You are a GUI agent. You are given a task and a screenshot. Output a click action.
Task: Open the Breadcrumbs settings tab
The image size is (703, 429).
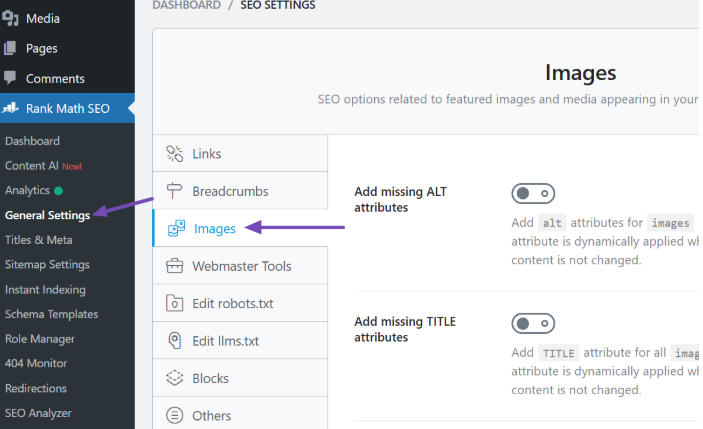pyautogui.click(x=240, y=191)
